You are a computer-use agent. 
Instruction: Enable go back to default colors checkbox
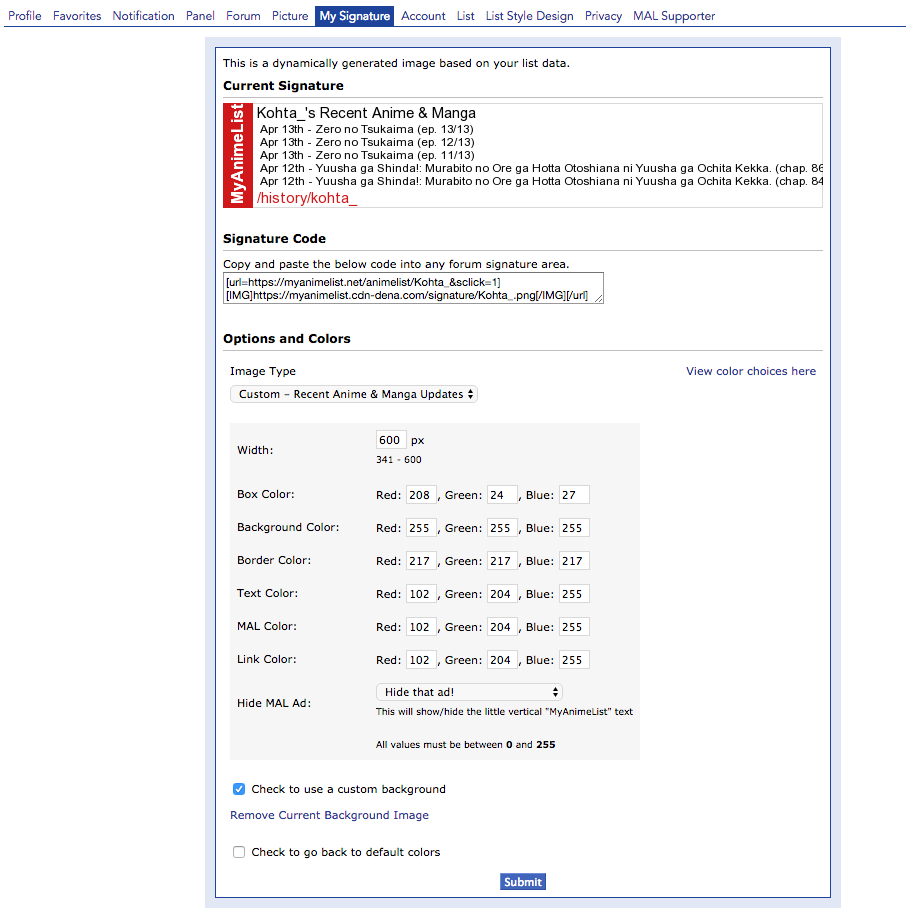click(239, 852)
